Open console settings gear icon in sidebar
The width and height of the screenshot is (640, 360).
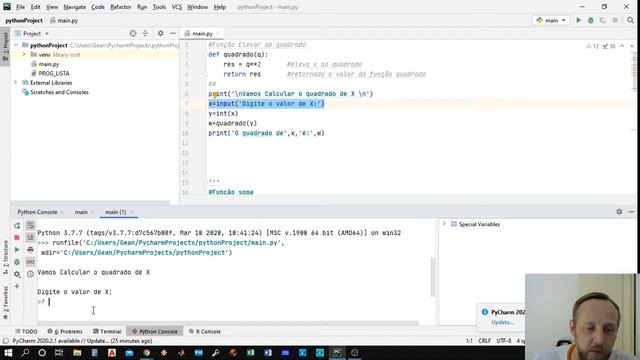(17, 274)
